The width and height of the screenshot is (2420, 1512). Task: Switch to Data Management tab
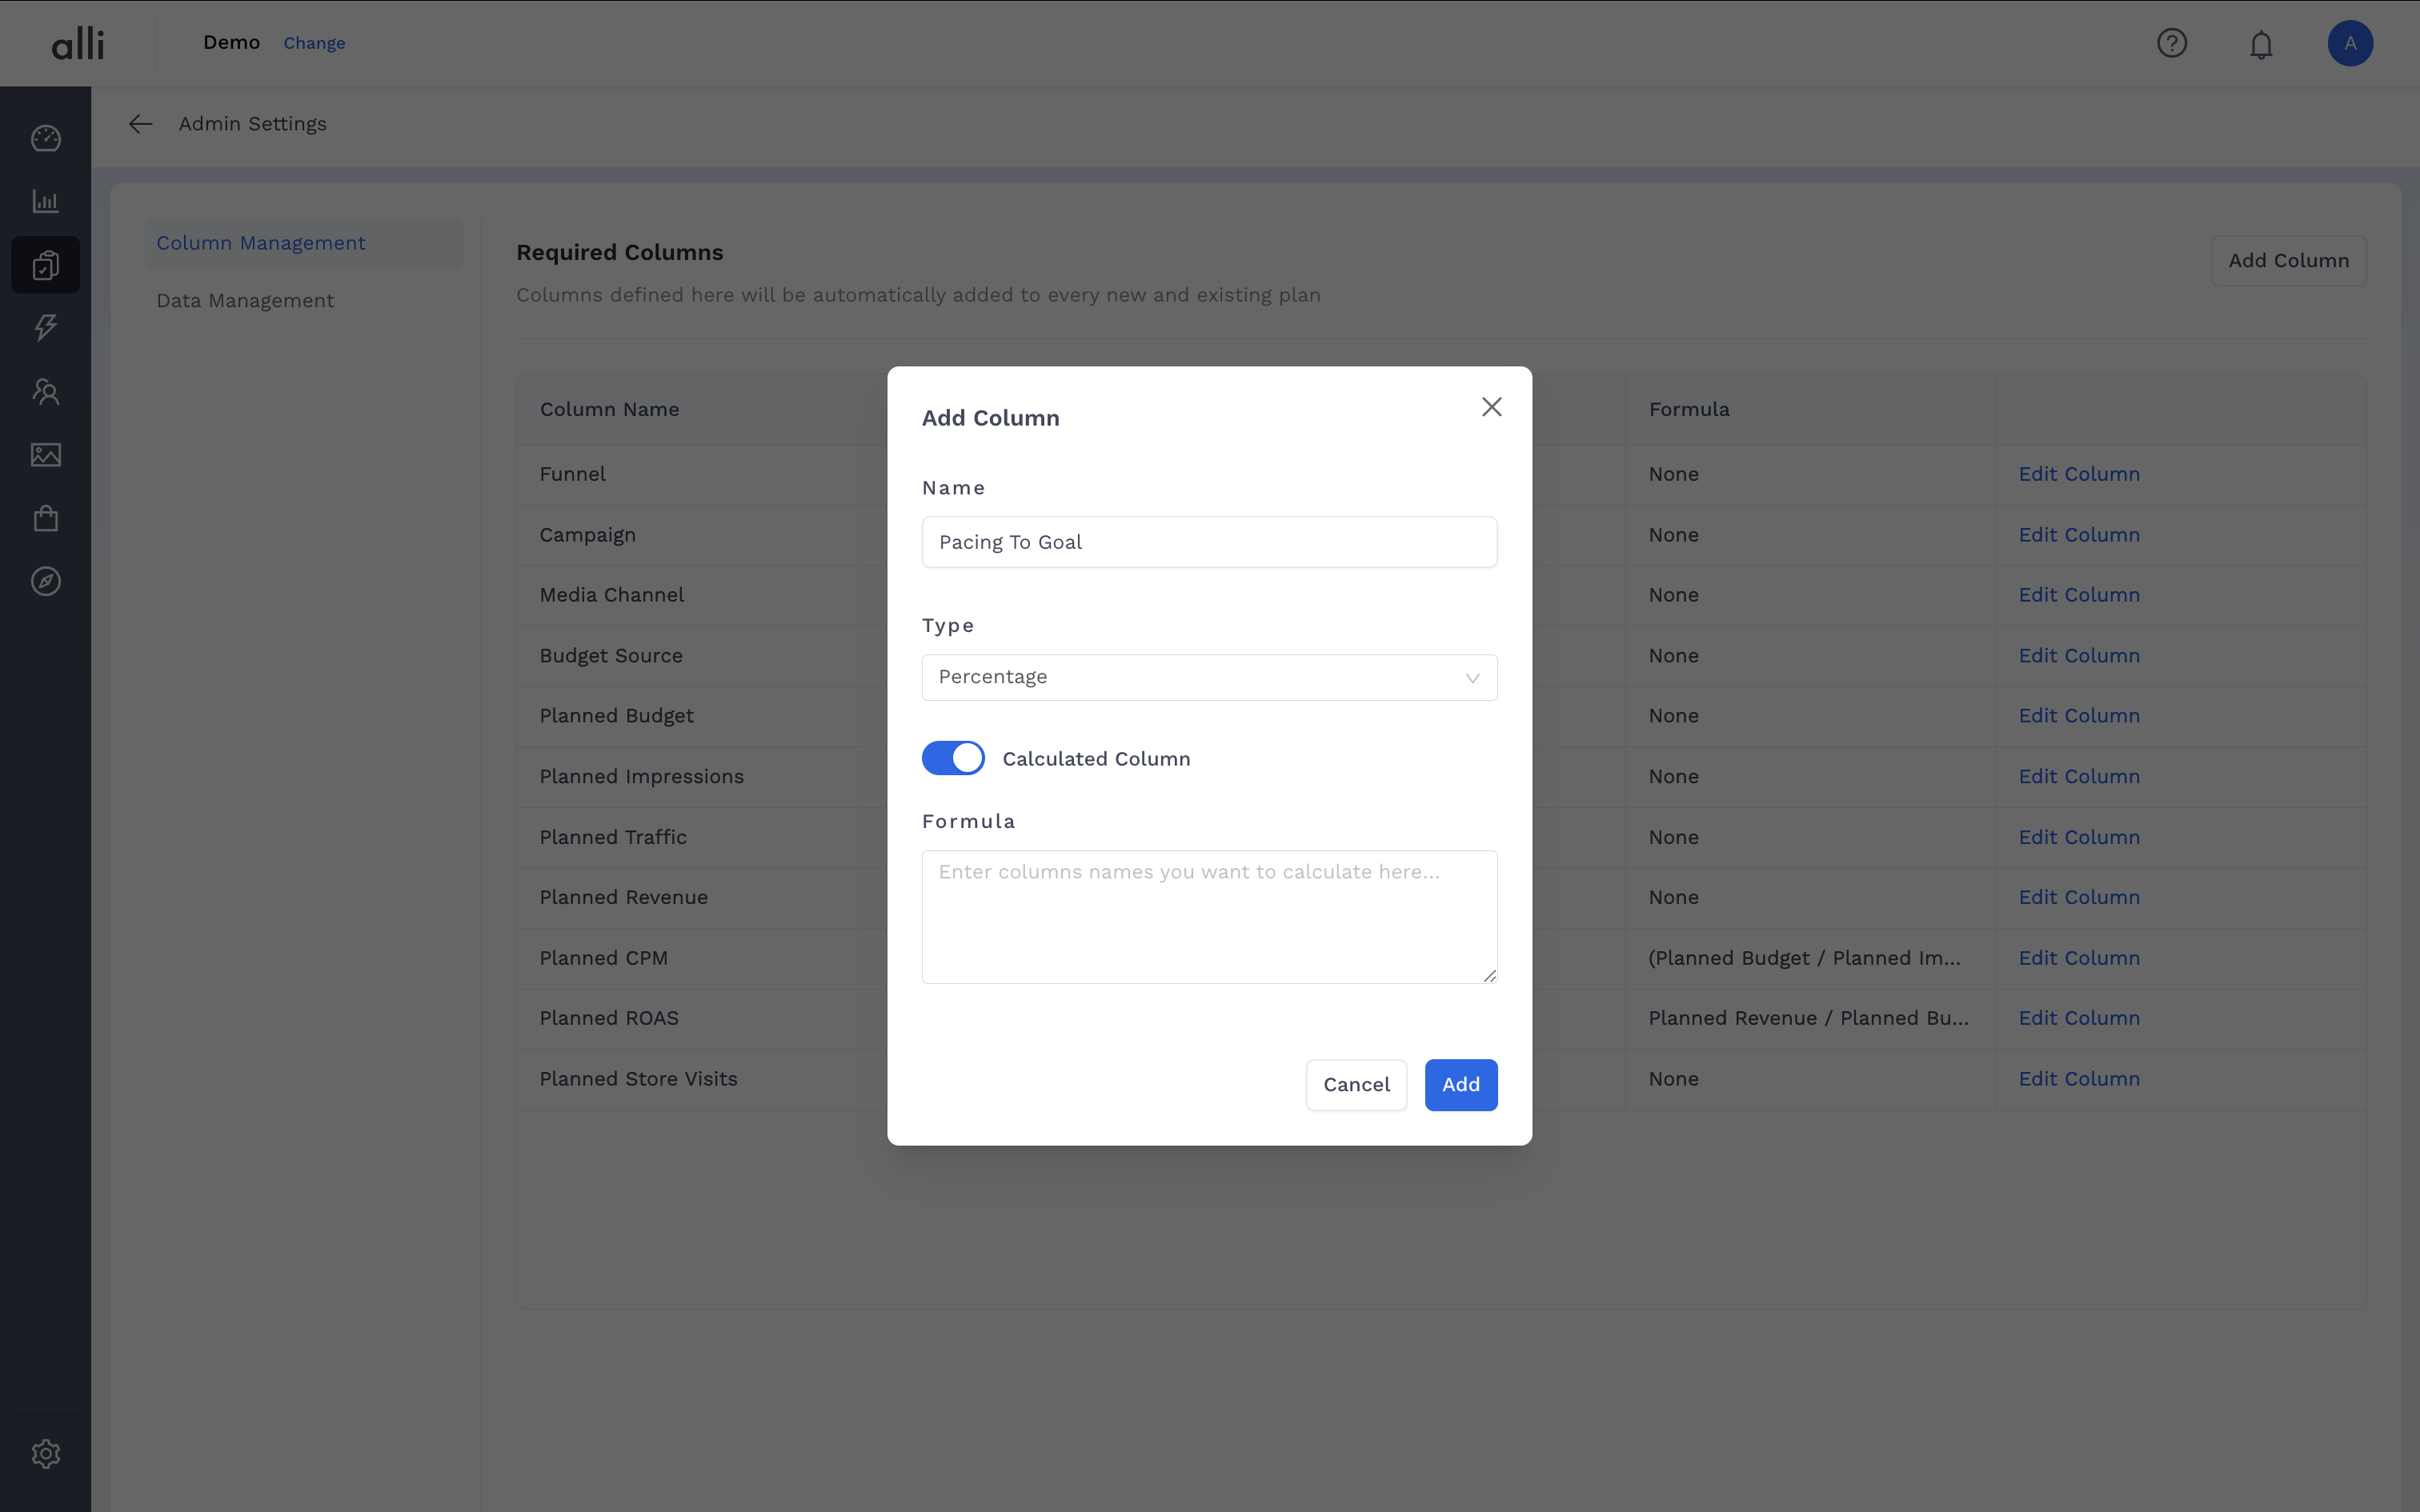click(x=245, y=301)
